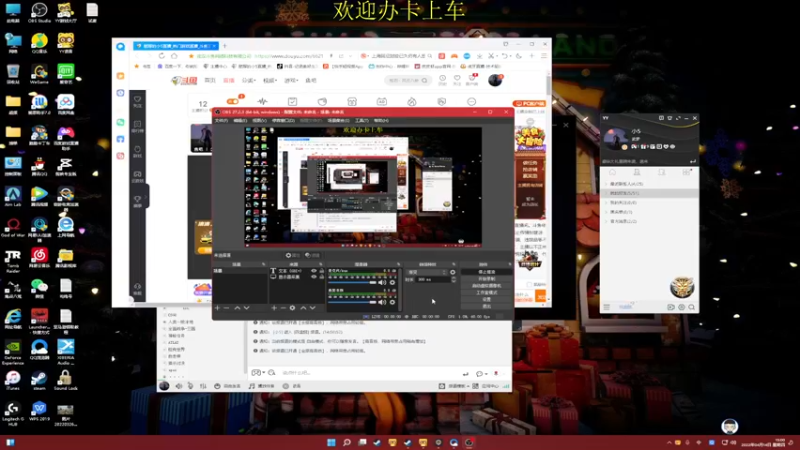Image resolution: width=800 pixels, height=450 pixels.
Task: Mute the 桌面音频 channel
Action: click(382, 302)
